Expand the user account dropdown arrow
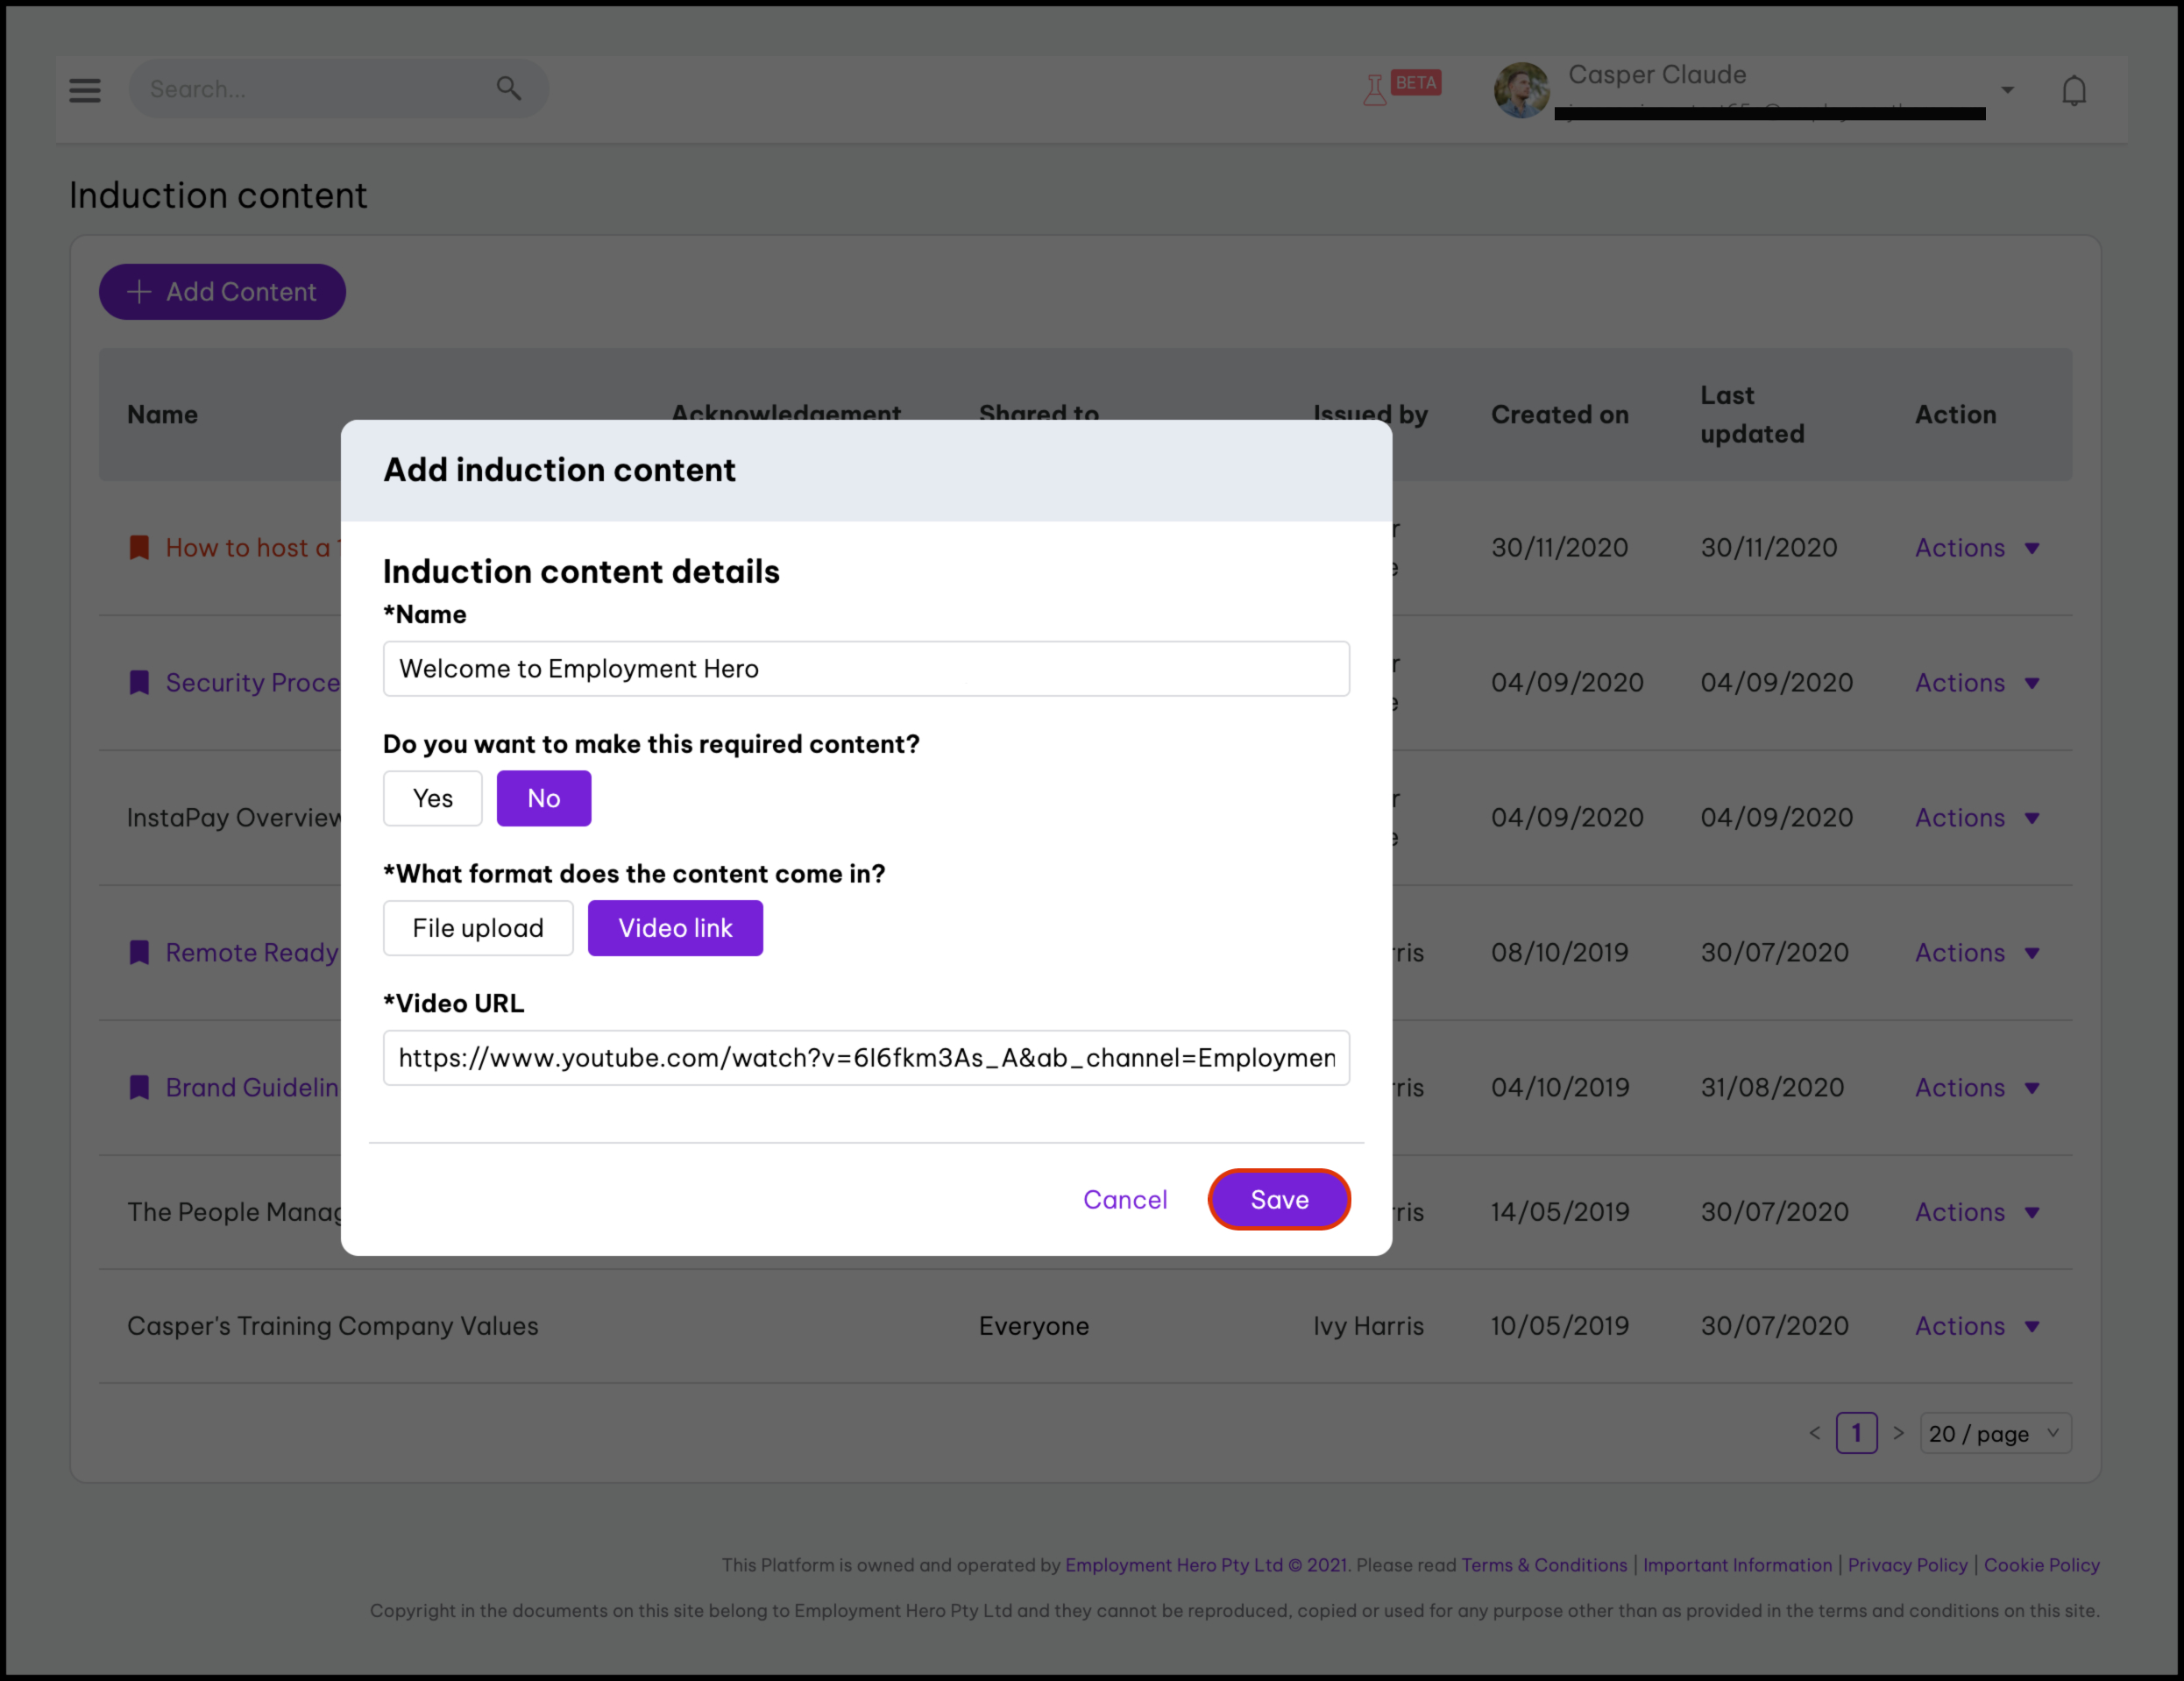Viewport: 2184px width, 1681px height. point(2007,91)
